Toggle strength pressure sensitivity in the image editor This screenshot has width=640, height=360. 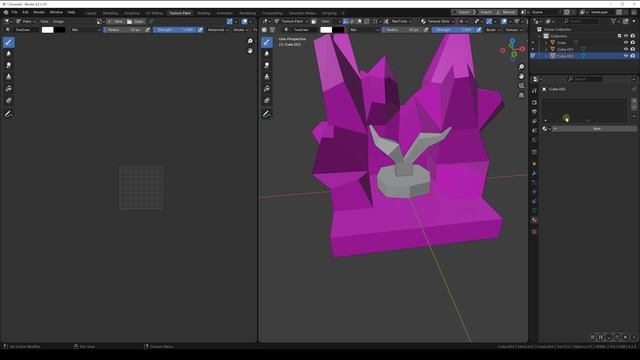(200, 30)
